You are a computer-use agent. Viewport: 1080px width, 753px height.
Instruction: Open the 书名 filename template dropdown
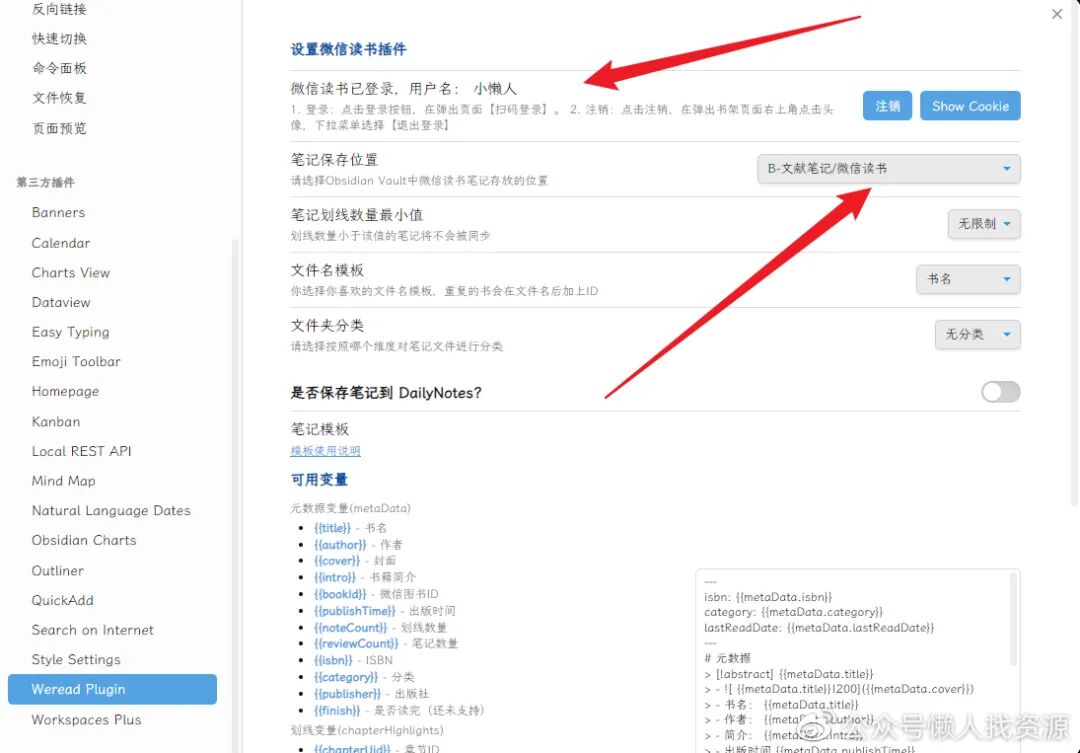click(x=968, y=279)
